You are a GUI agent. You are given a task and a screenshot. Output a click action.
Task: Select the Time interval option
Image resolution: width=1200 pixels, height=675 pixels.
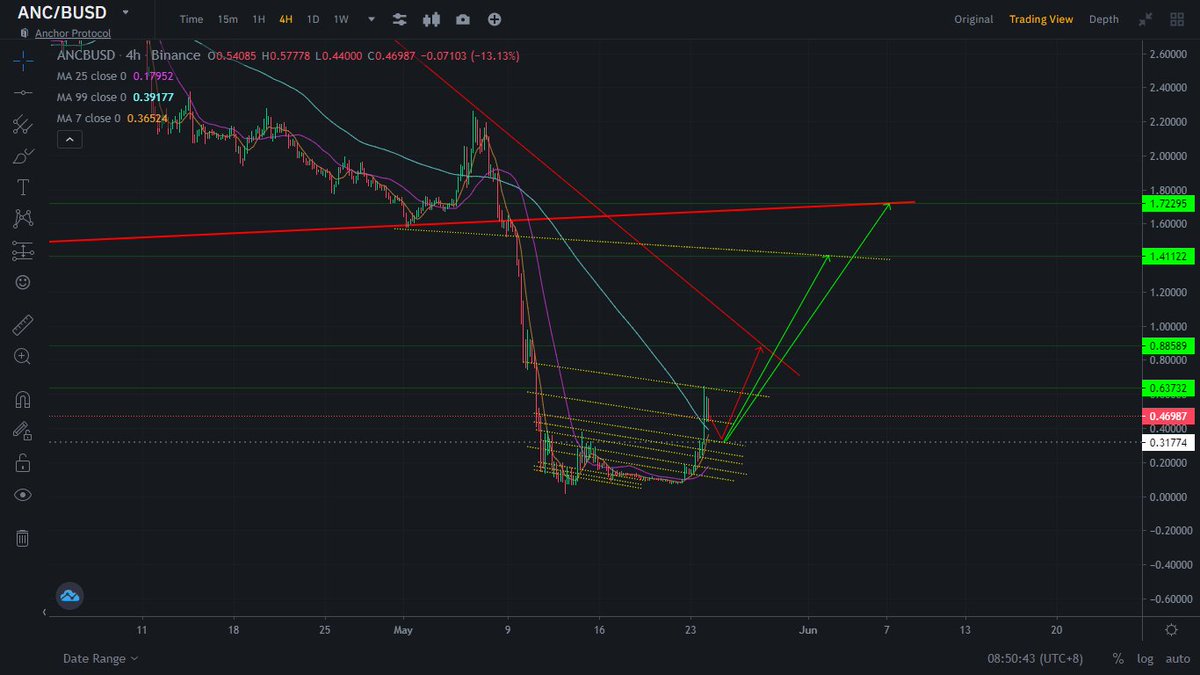(x=191, y=19)
